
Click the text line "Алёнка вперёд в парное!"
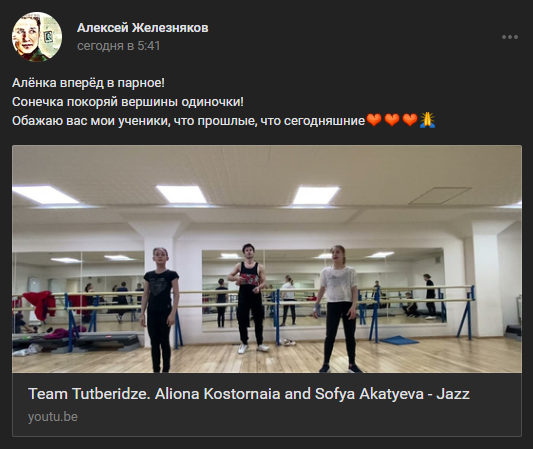88,83
